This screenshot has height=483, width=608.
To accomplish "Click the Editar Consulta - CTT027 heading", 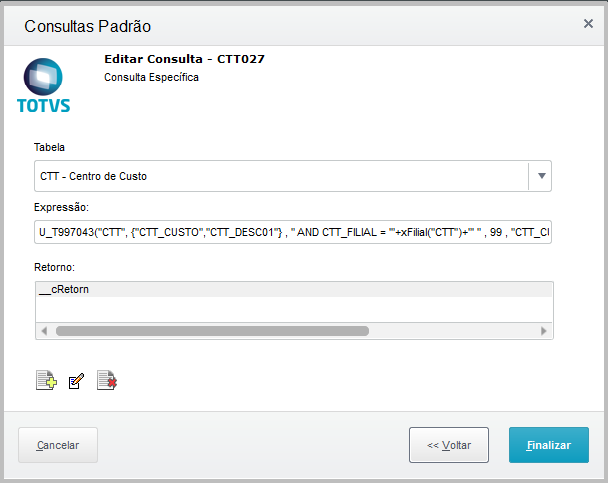I will (x=184, y=59).
